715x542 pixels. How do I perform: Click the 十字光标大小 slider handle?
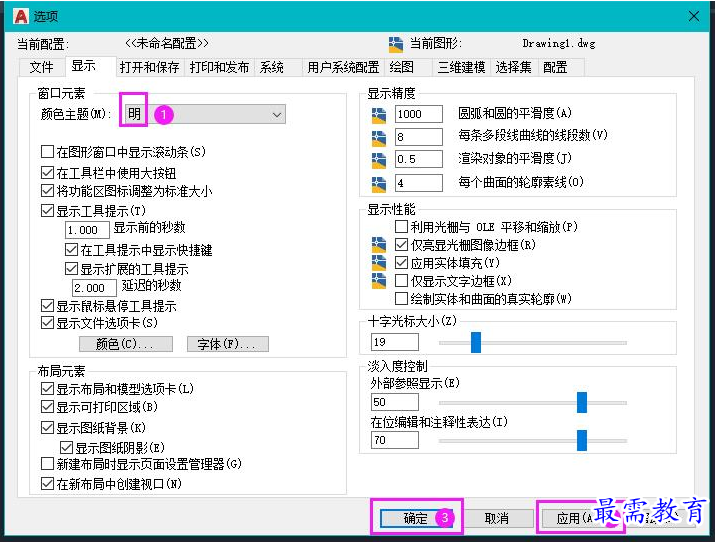476,342
